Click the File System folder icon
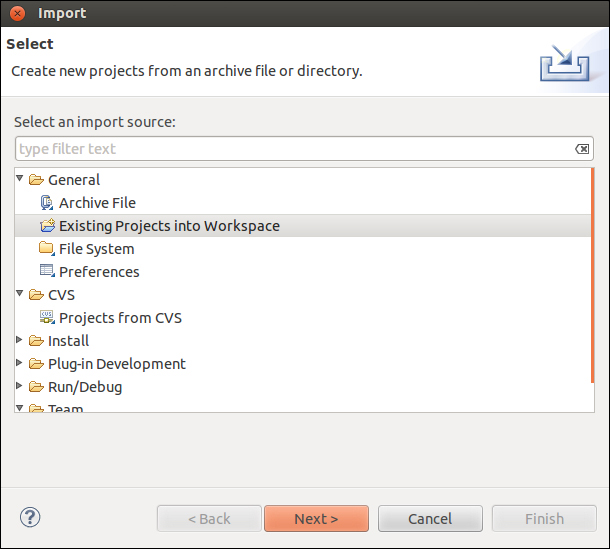The height and width of the screenshot is (549, 610). (x=47, y=249)
